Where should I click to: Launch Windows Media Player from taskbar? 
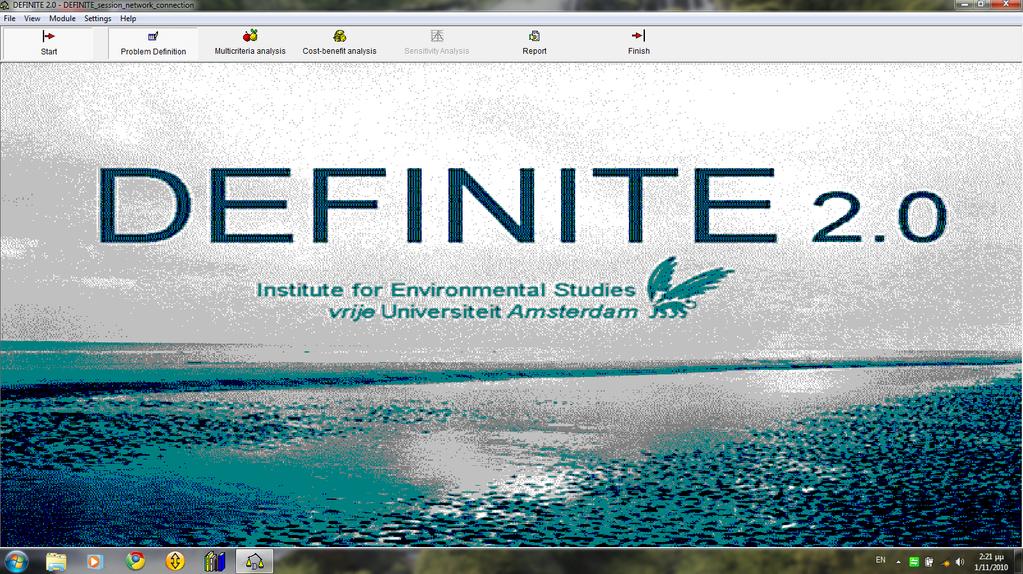tap(95, 562)
